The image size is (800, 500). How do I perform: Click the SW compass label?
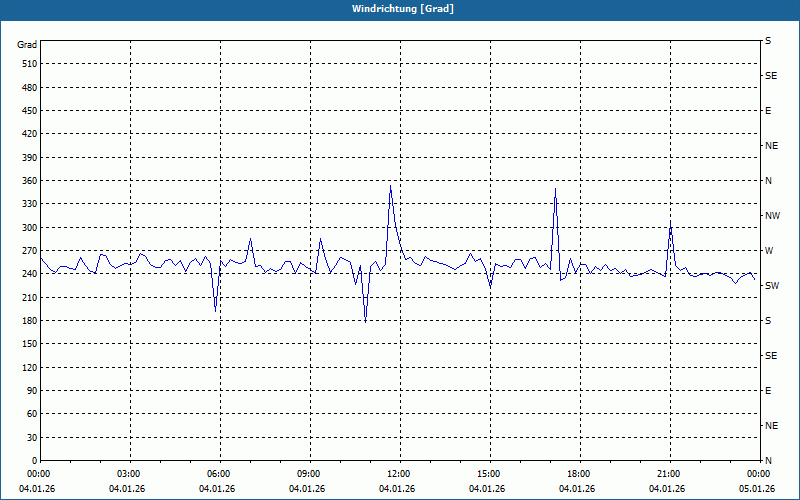772,286
